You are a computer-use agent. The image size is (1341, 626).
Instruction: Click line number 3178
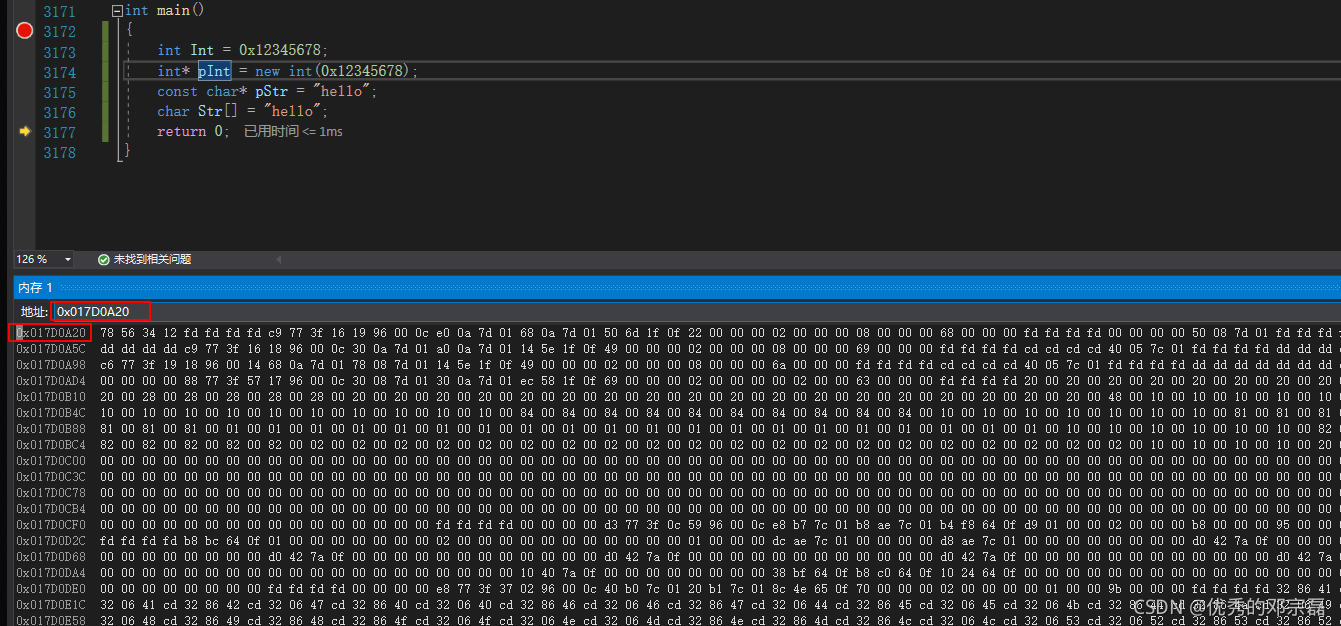59,152
